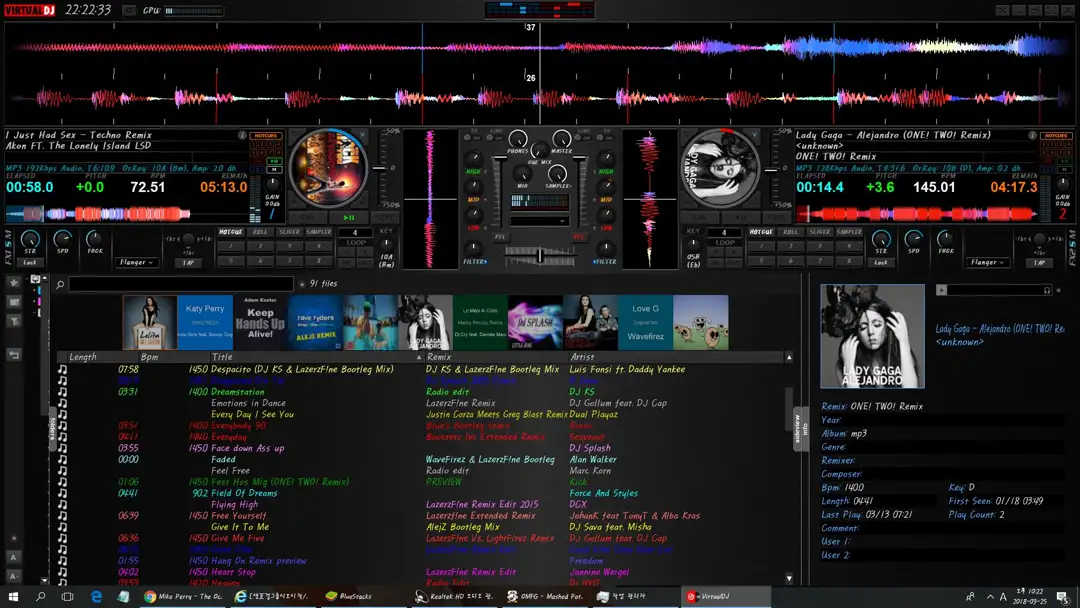The height and width of the screenshot is (608, 1080).
Task: Turn the left deck FBCK effect knob
Action: click(x=94, y=239)
